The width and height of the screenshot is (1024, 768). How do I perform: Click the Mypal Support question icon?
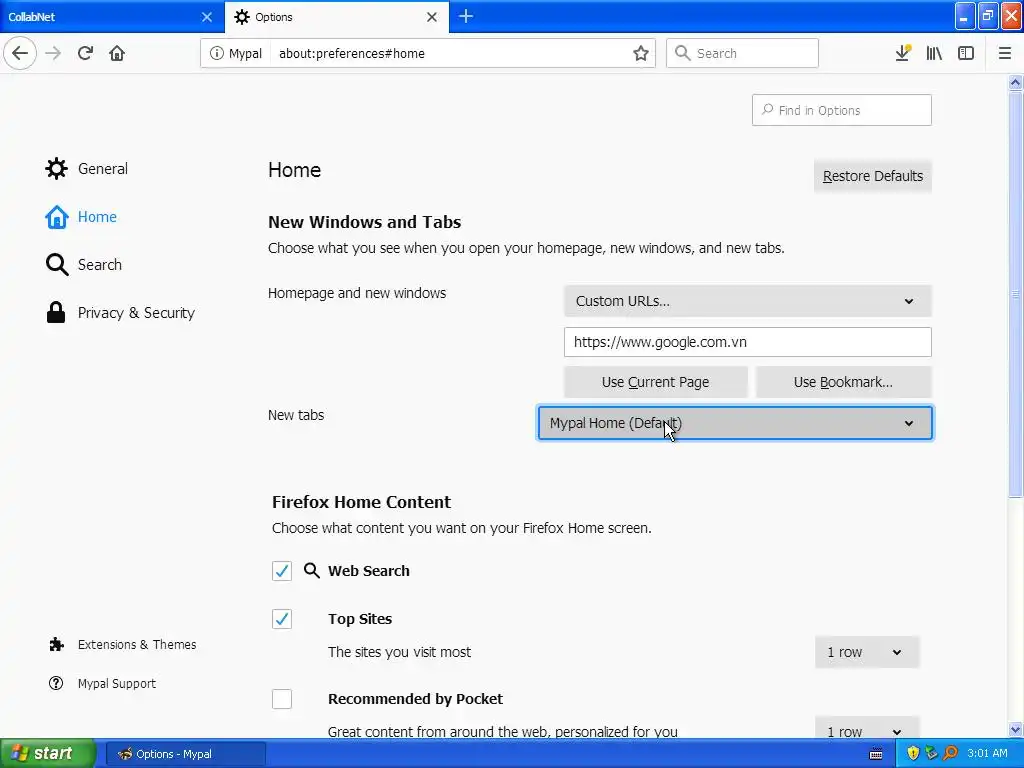pos(56,683)
